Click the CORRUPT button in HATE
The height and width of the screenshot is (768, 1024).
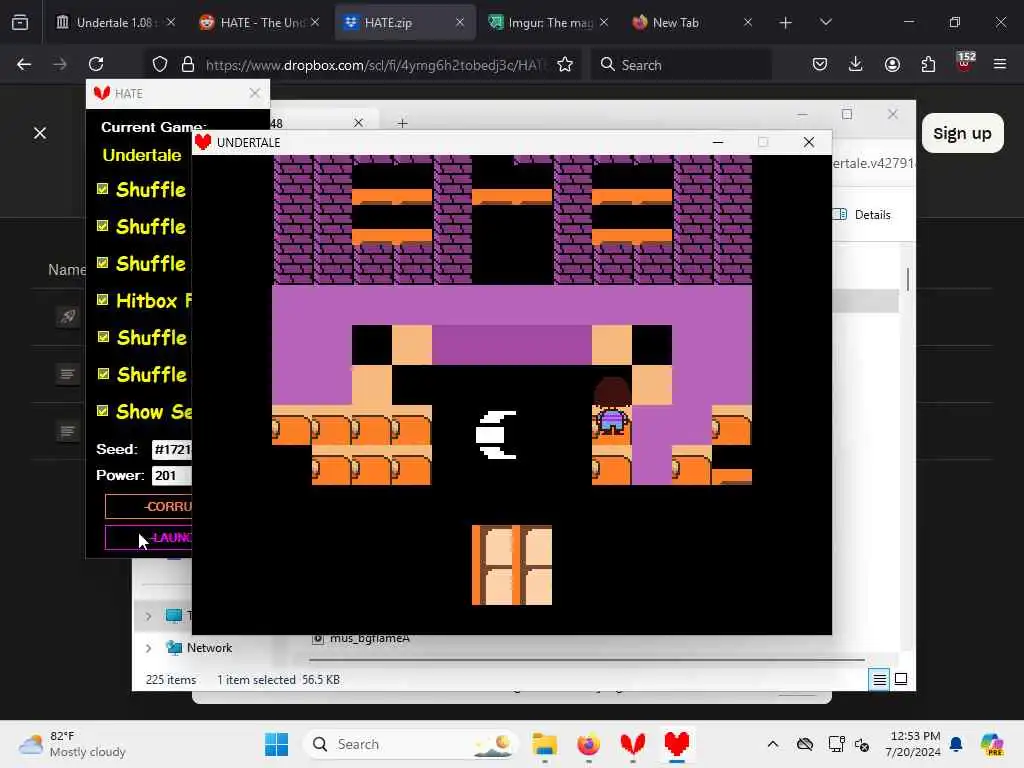(149, 507)
